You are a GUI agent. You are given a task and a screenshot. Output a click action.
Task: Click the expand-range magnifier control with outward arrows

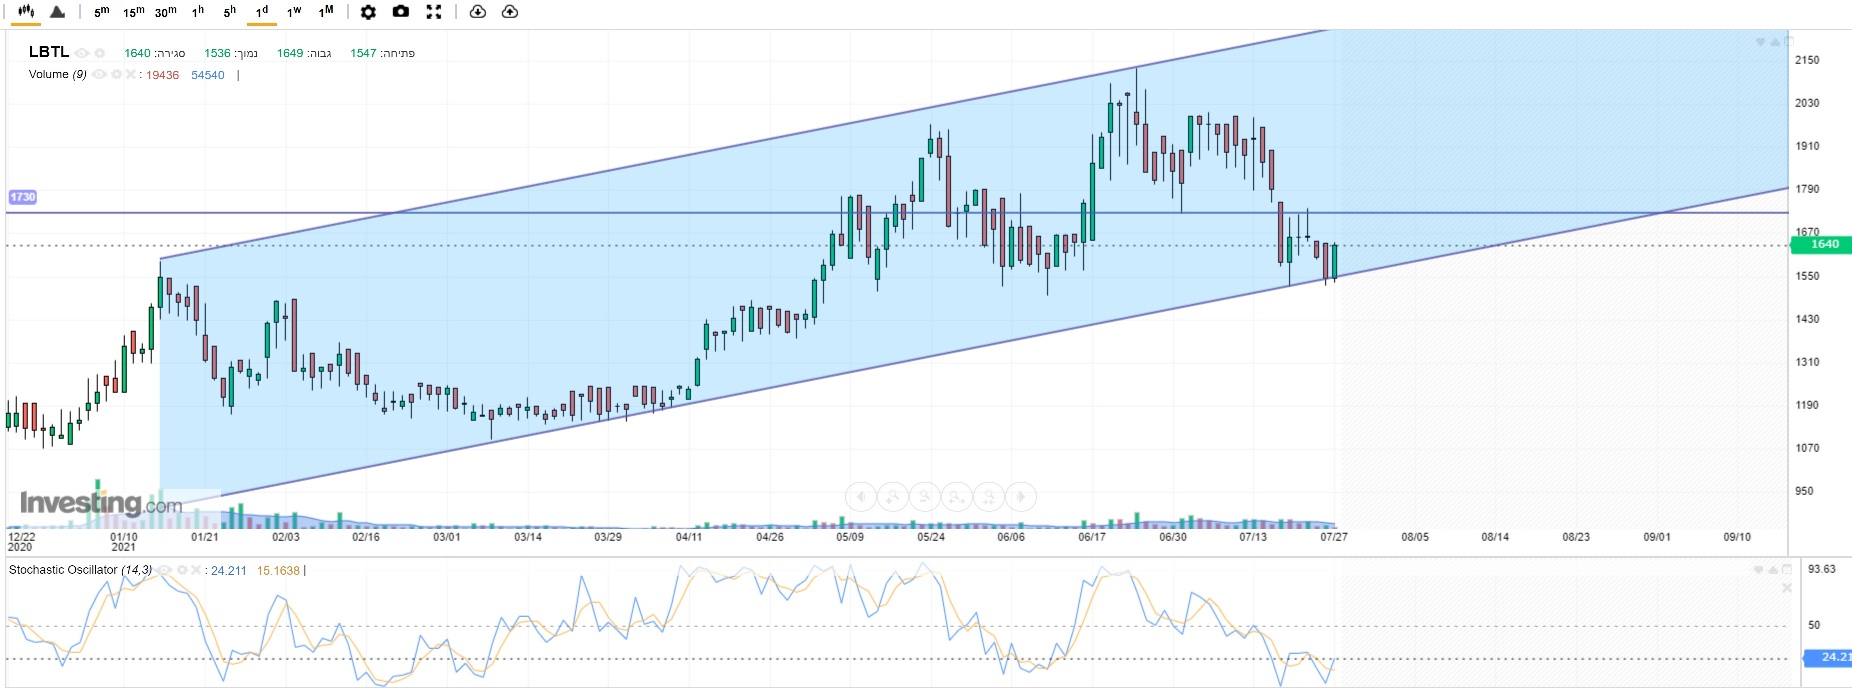click(x=957, y=496)
